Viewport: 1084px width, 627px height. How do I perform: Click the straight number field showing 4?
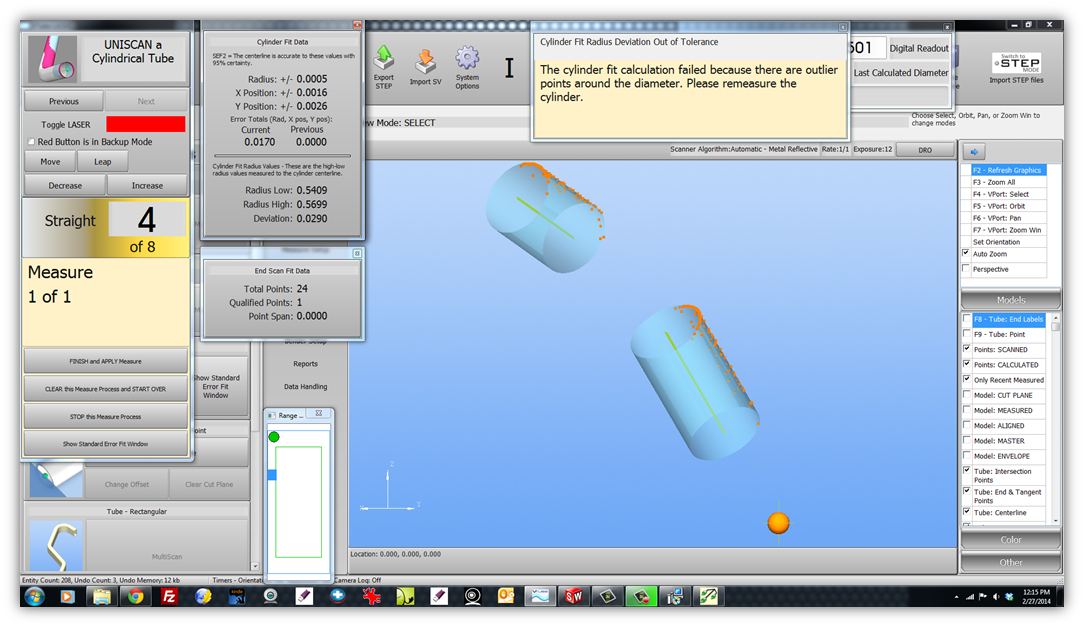[x=146, y=219]
